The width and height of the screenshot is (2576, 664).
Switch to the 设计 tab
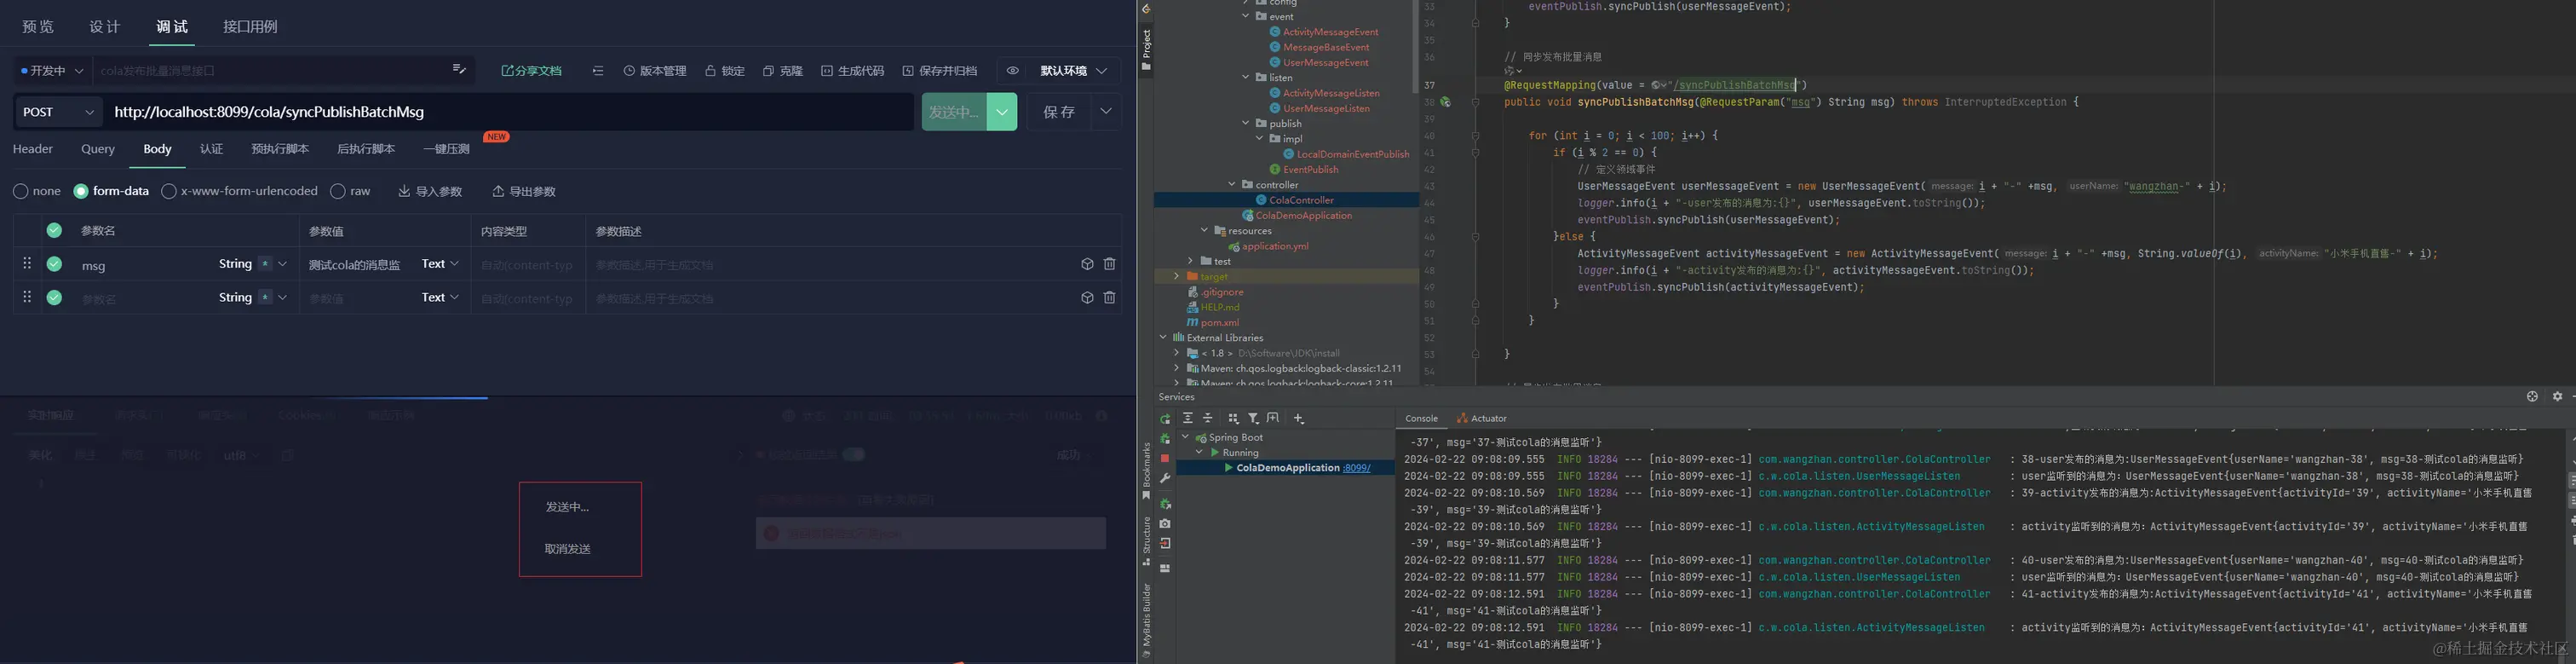click(105, 27)
